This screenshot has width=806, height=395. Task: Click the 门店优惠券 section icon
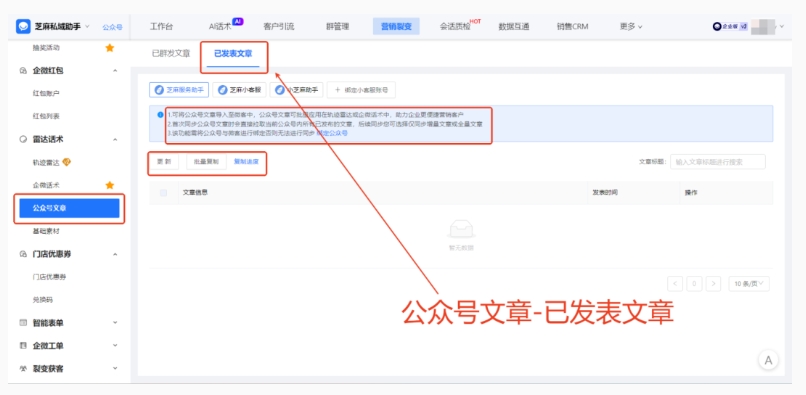coord(23,254)
